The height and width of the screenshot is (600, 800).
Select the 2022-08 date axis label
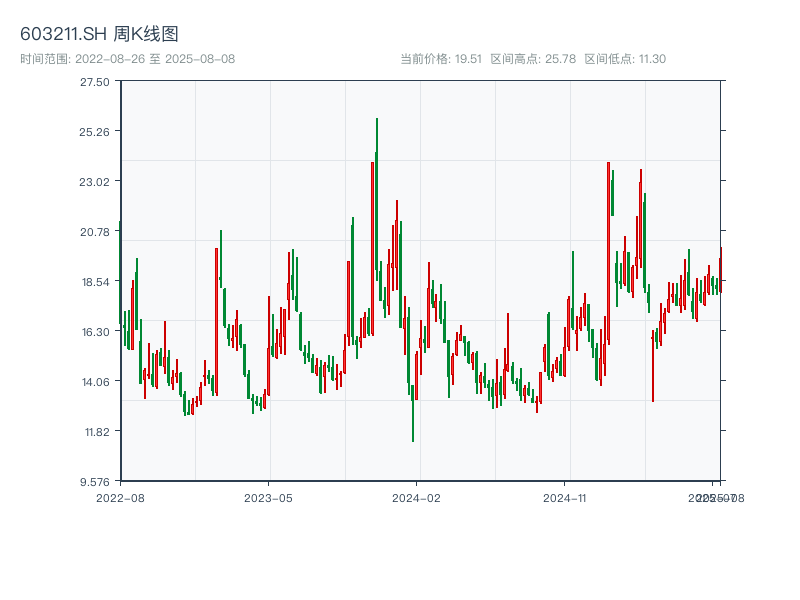pyautogui.click(x=120, y=497)
